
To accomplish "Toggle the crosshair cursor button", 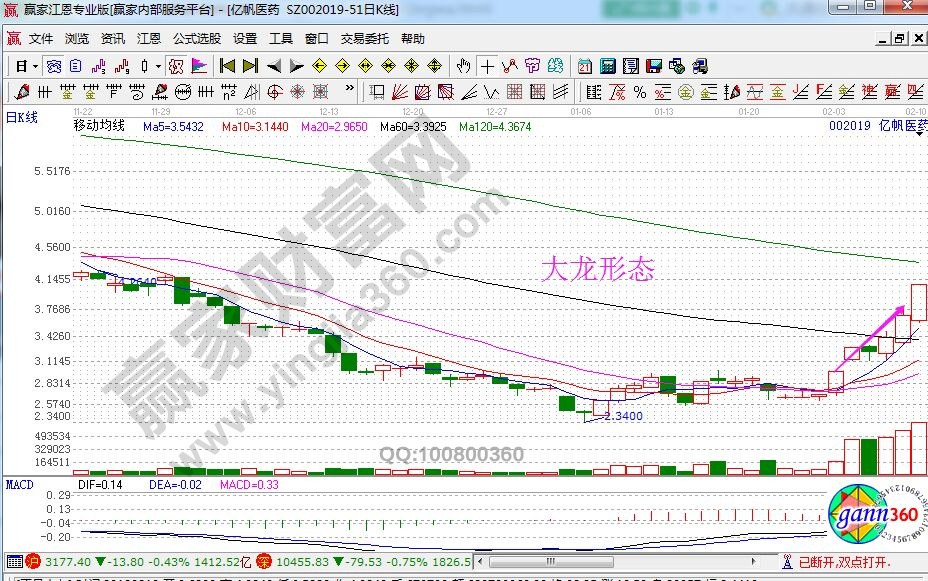I will point(487,67).
